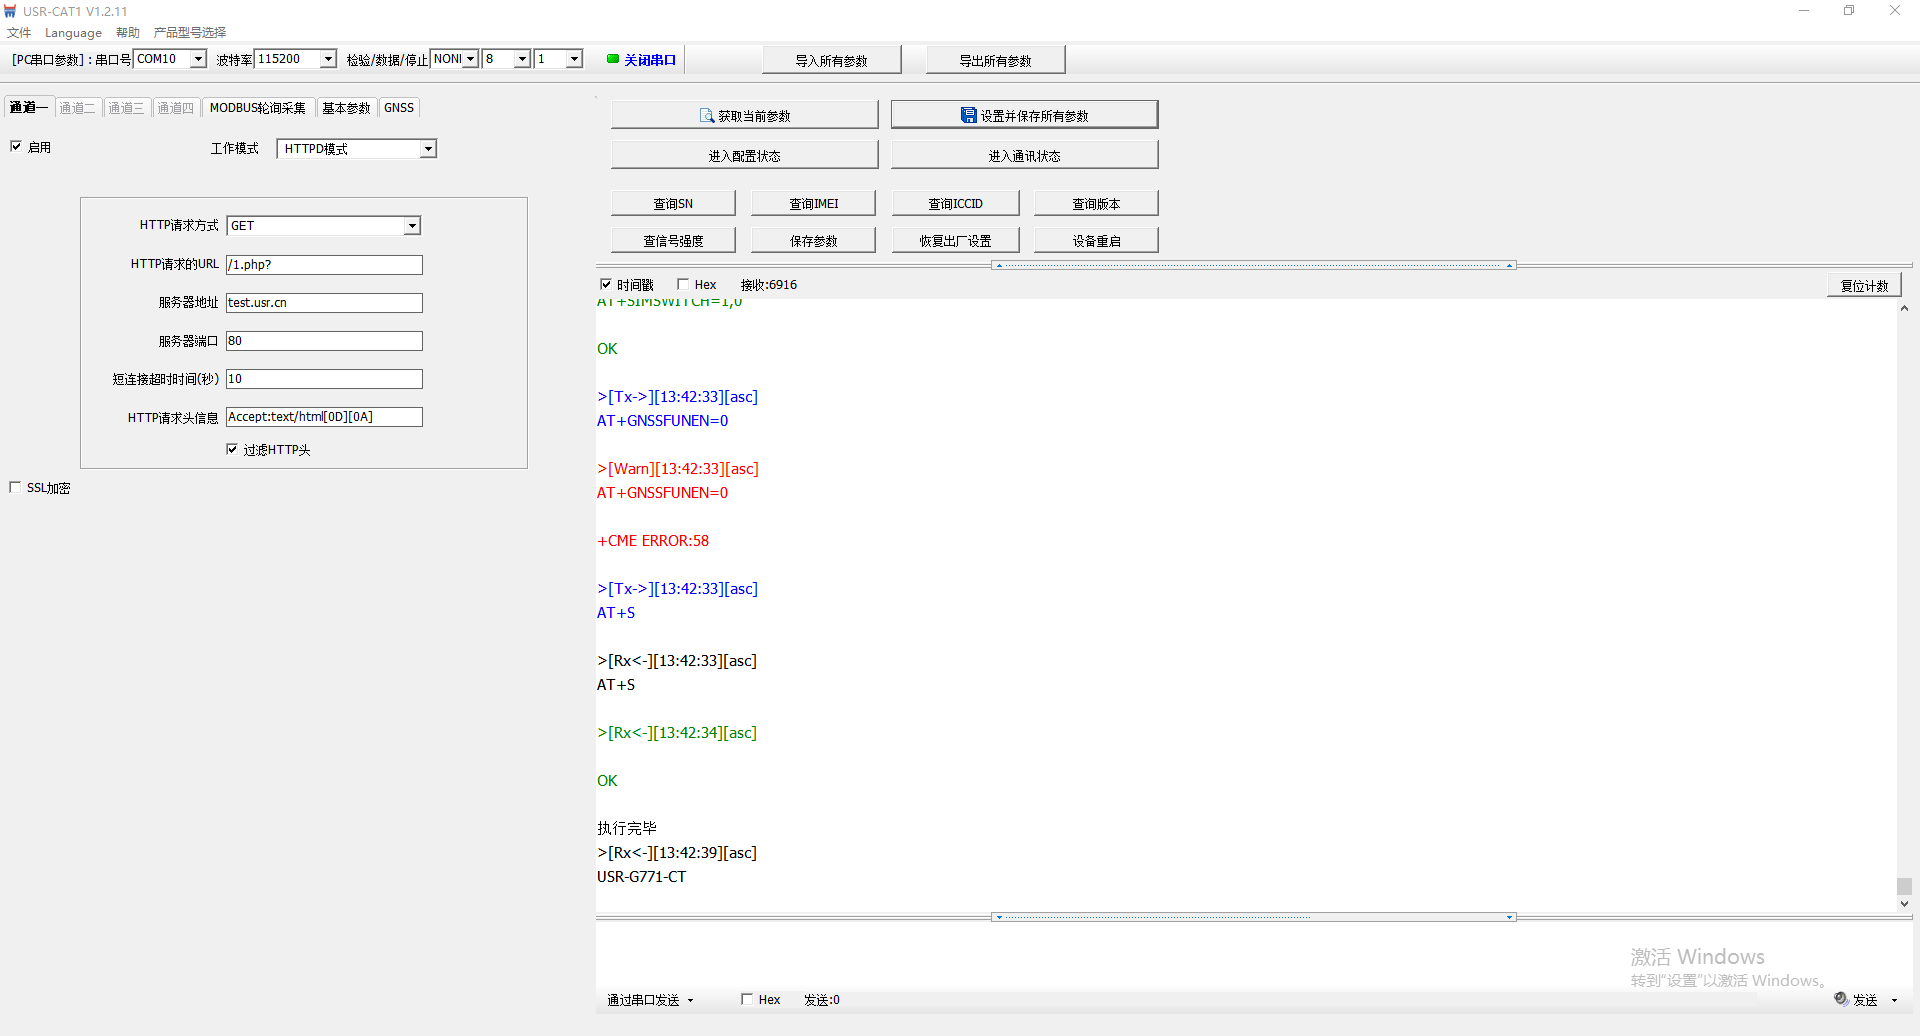Click the send icon beside 发送
This screenshot has height=1036, width=1920.
1841,999
